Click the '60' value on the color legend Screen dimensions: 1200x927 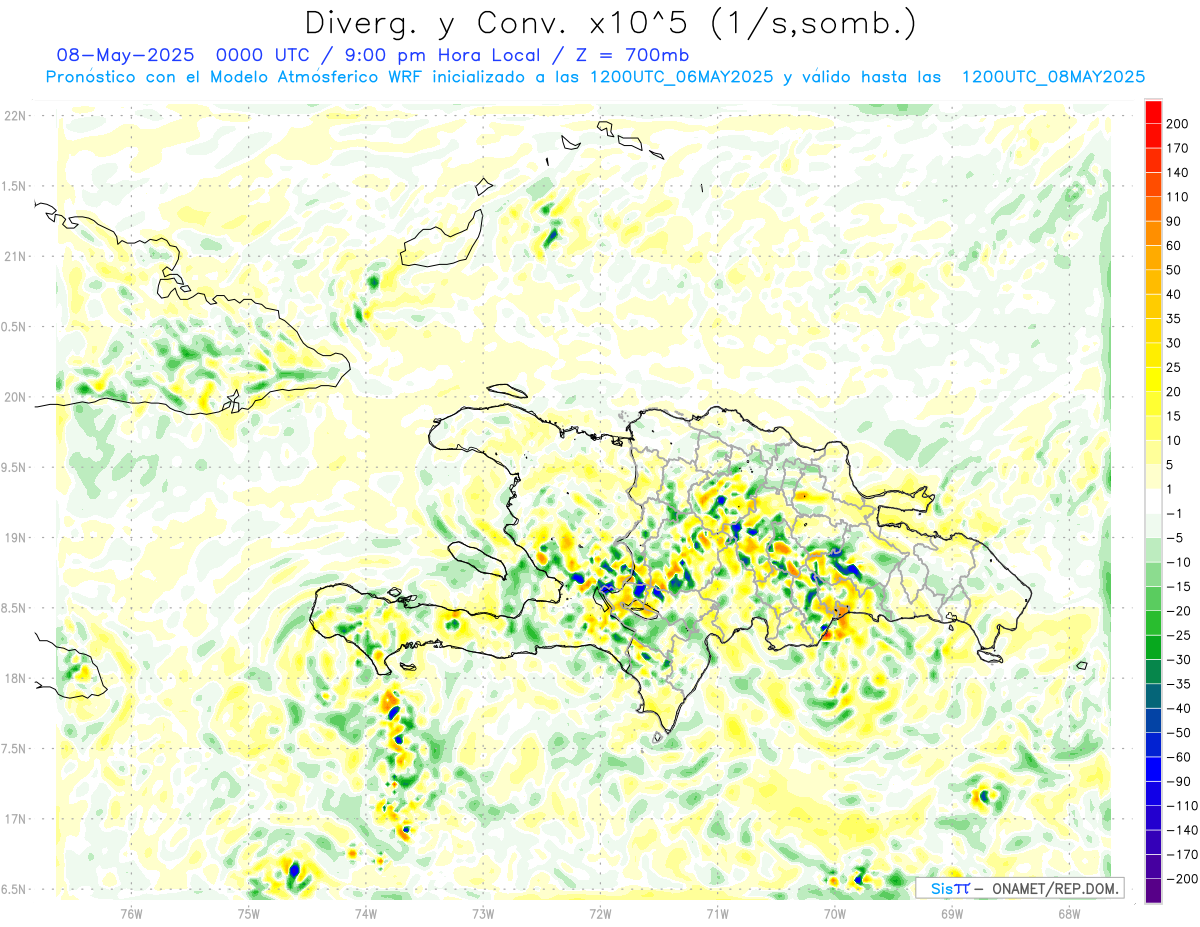1175,246
